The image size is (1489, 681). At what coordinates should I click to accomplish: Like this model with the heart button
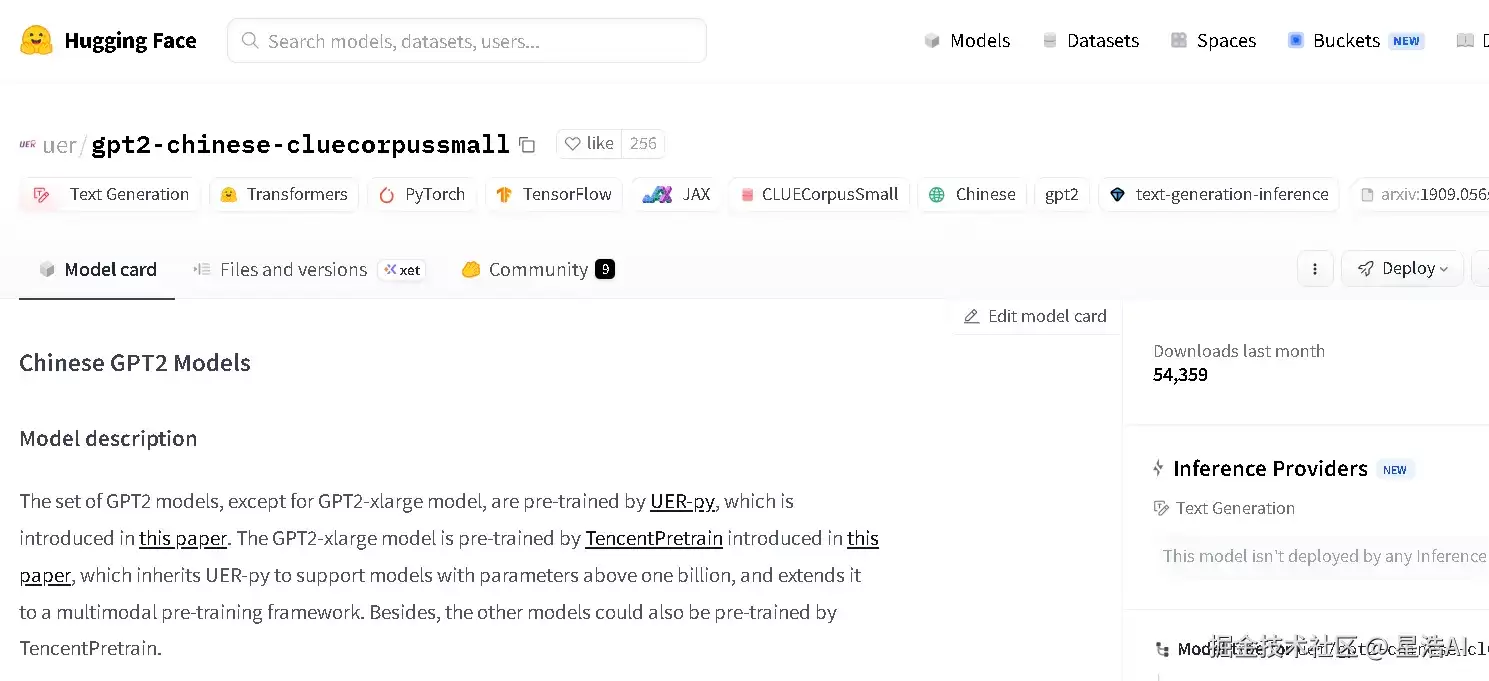point(589,144)
